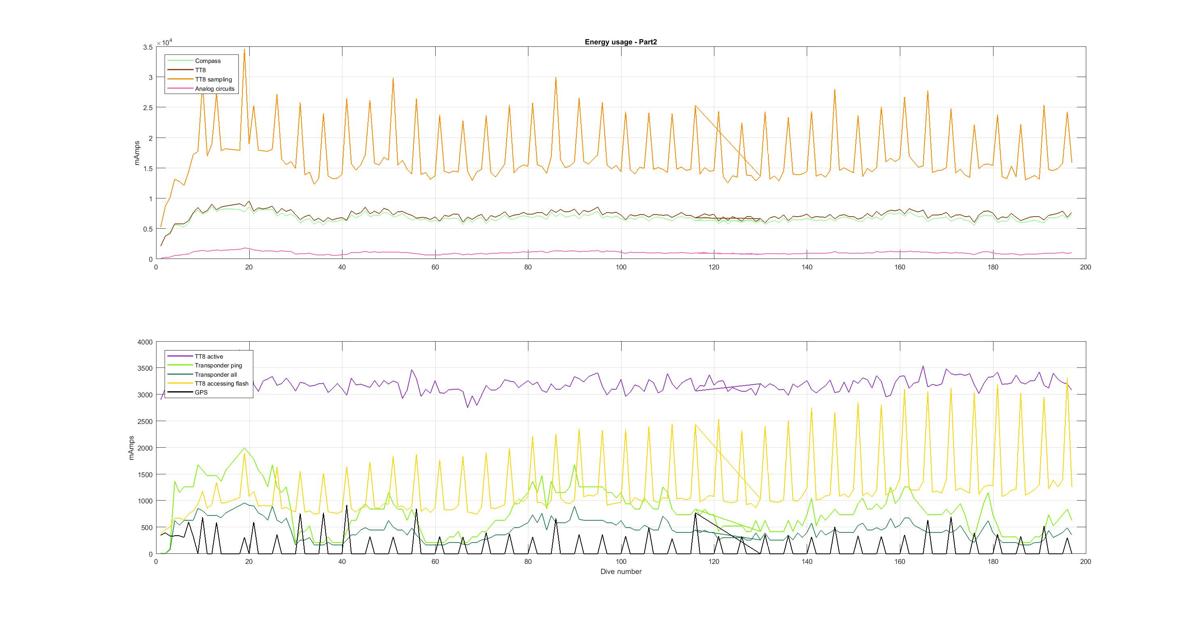Select the "TT8 accessing flash" legend label

(x=222, y=383)
